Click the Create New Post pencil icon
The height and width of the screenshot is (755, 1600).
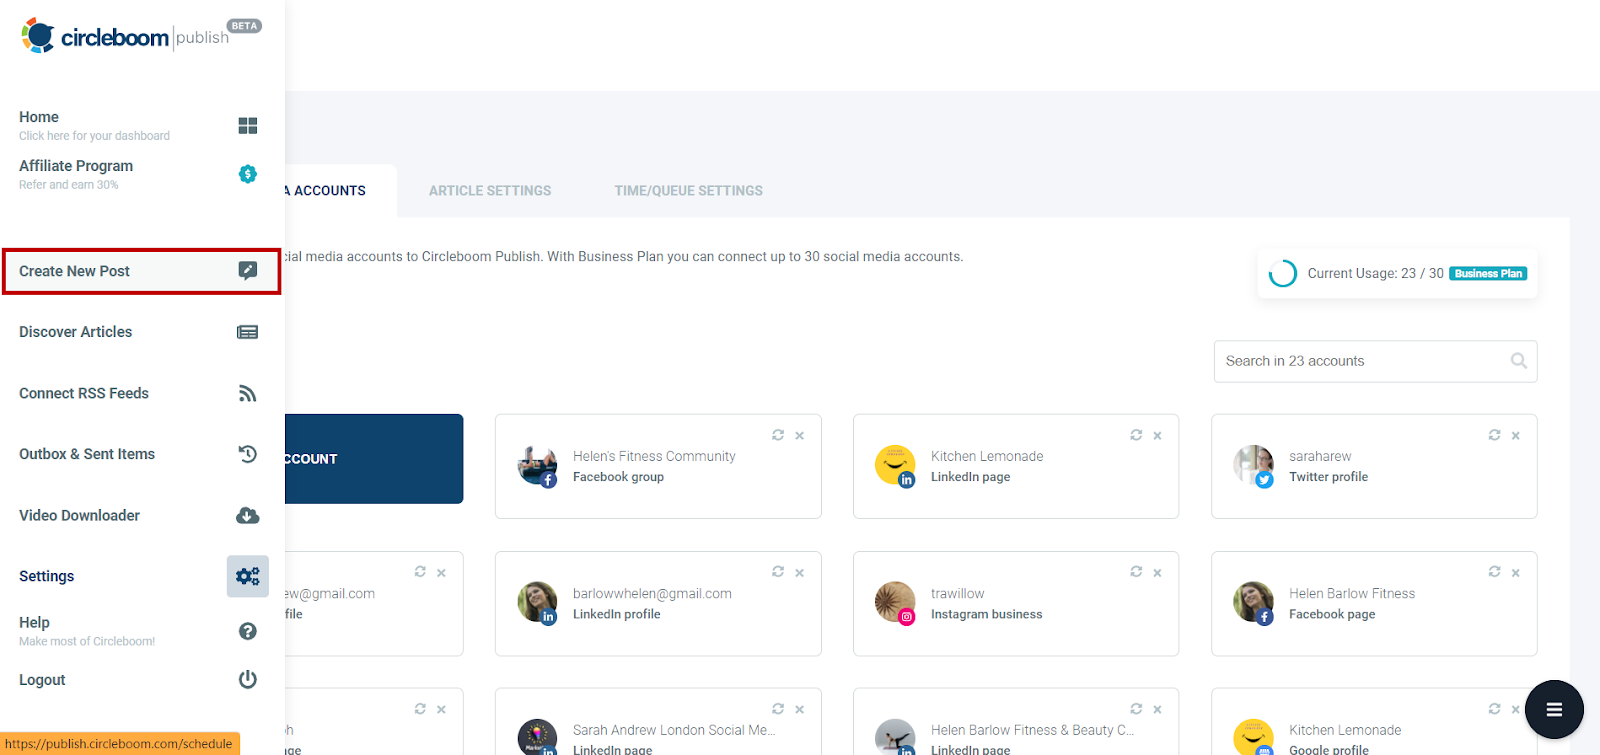(x=248, y=271)
